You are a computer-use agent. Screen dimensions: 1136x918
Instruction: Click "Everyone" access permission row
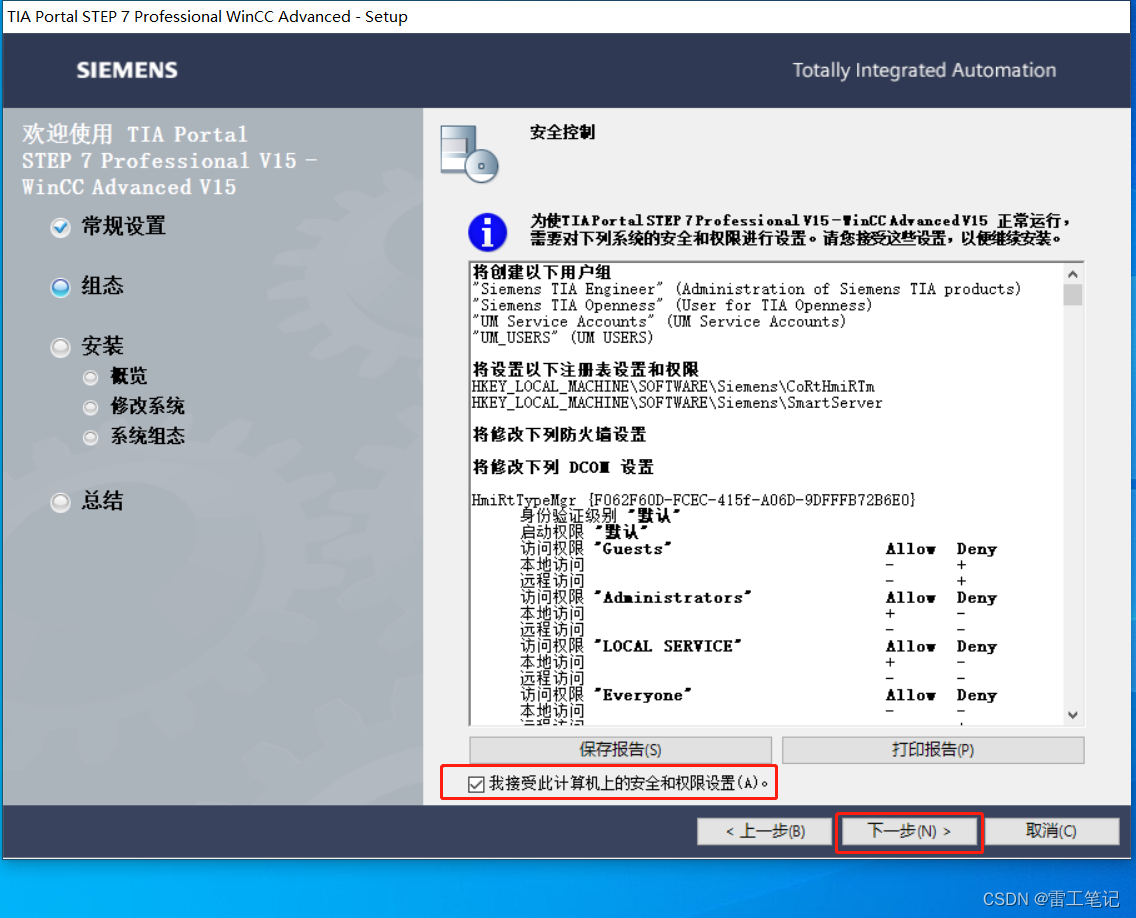coord(759,695)
